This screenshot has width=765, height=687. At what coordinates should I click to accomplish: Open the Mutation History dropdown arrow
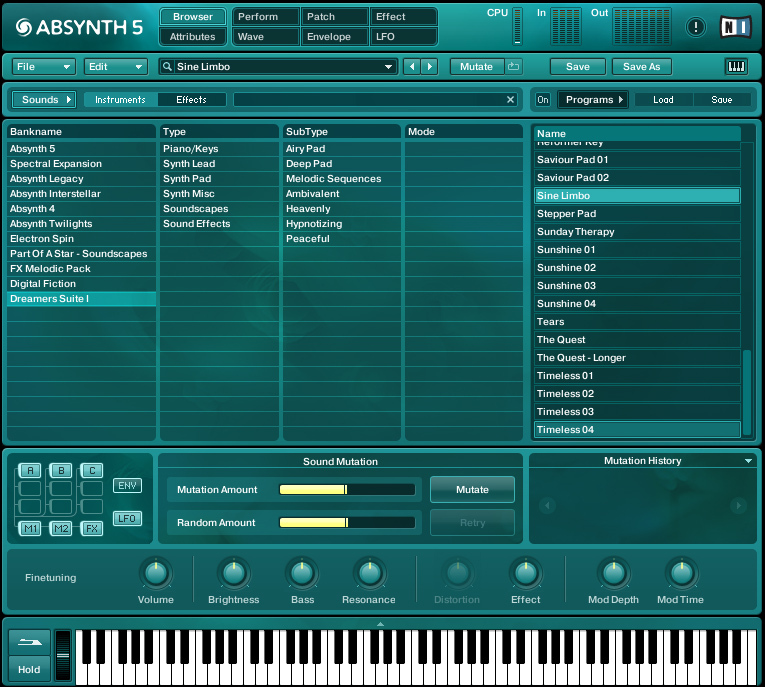click(748, 461)
